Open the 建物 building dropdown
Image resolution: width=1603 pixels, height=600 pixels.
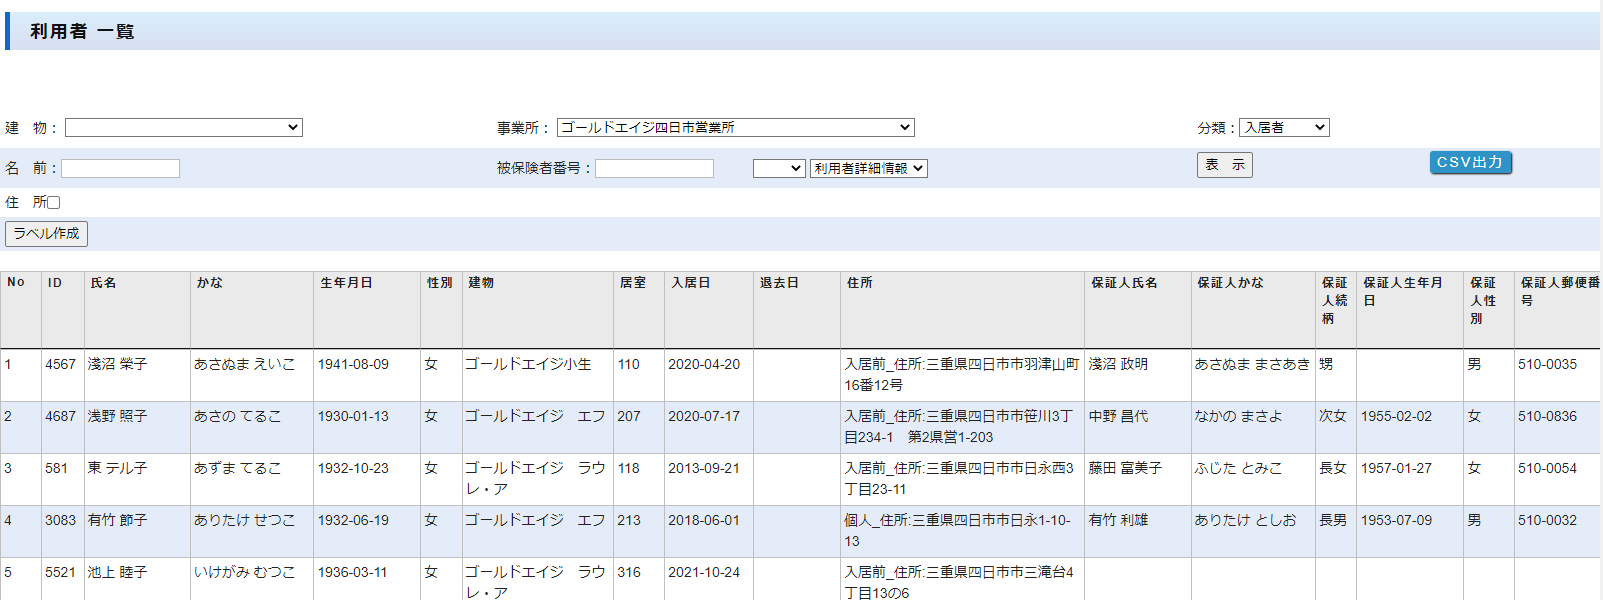(184, 128)
